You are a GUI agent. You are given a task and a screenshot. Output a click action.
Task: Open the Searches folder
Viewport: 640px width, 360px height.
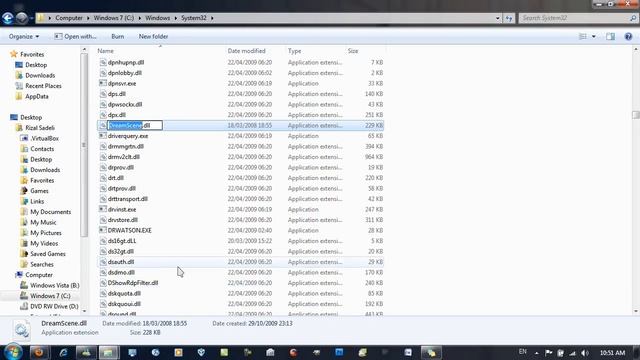click(42, 264)
